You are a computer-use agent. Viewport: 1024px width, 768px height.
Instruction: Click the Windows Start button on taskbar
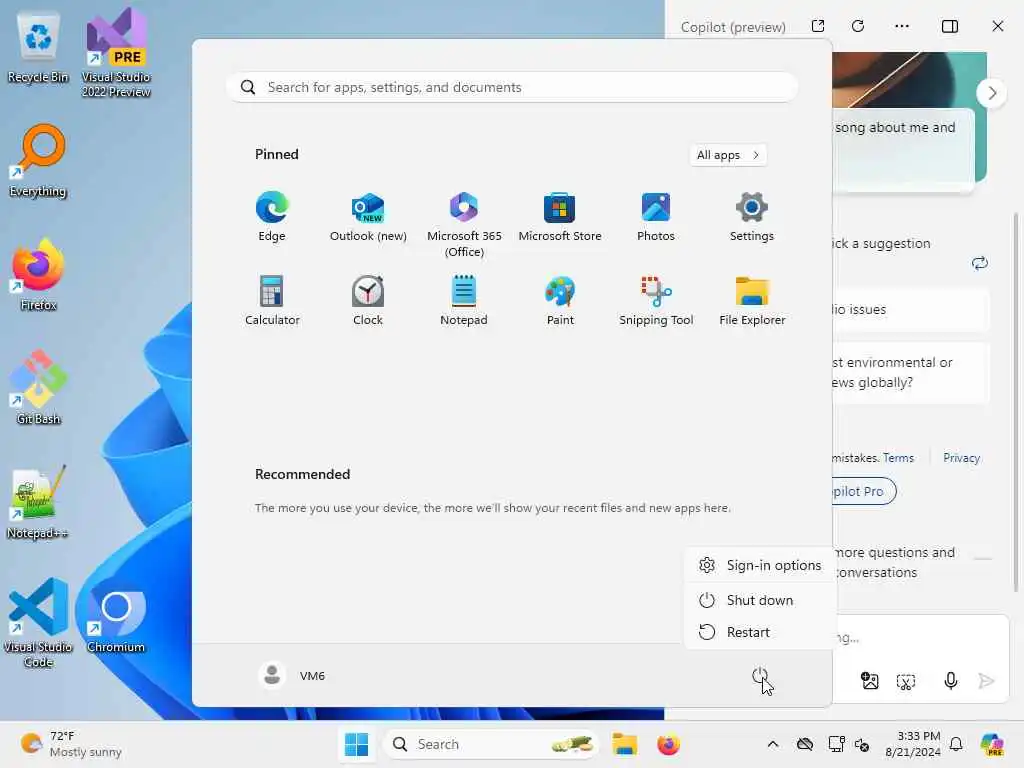(357, 744)
